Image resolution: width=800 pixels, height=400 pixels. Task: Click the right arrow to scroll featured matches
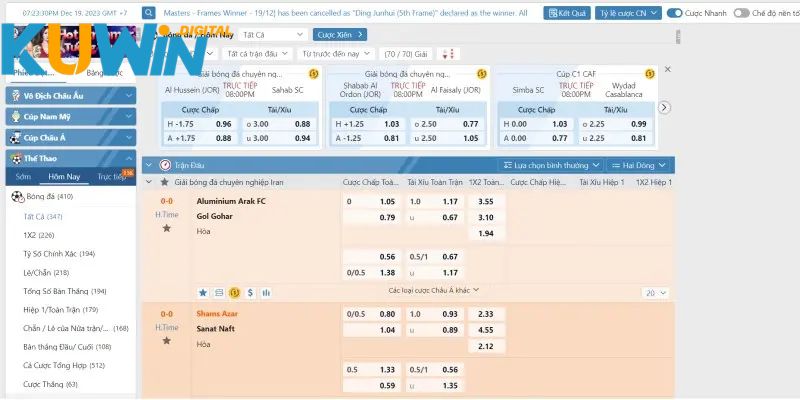click(x=663, y=108)
